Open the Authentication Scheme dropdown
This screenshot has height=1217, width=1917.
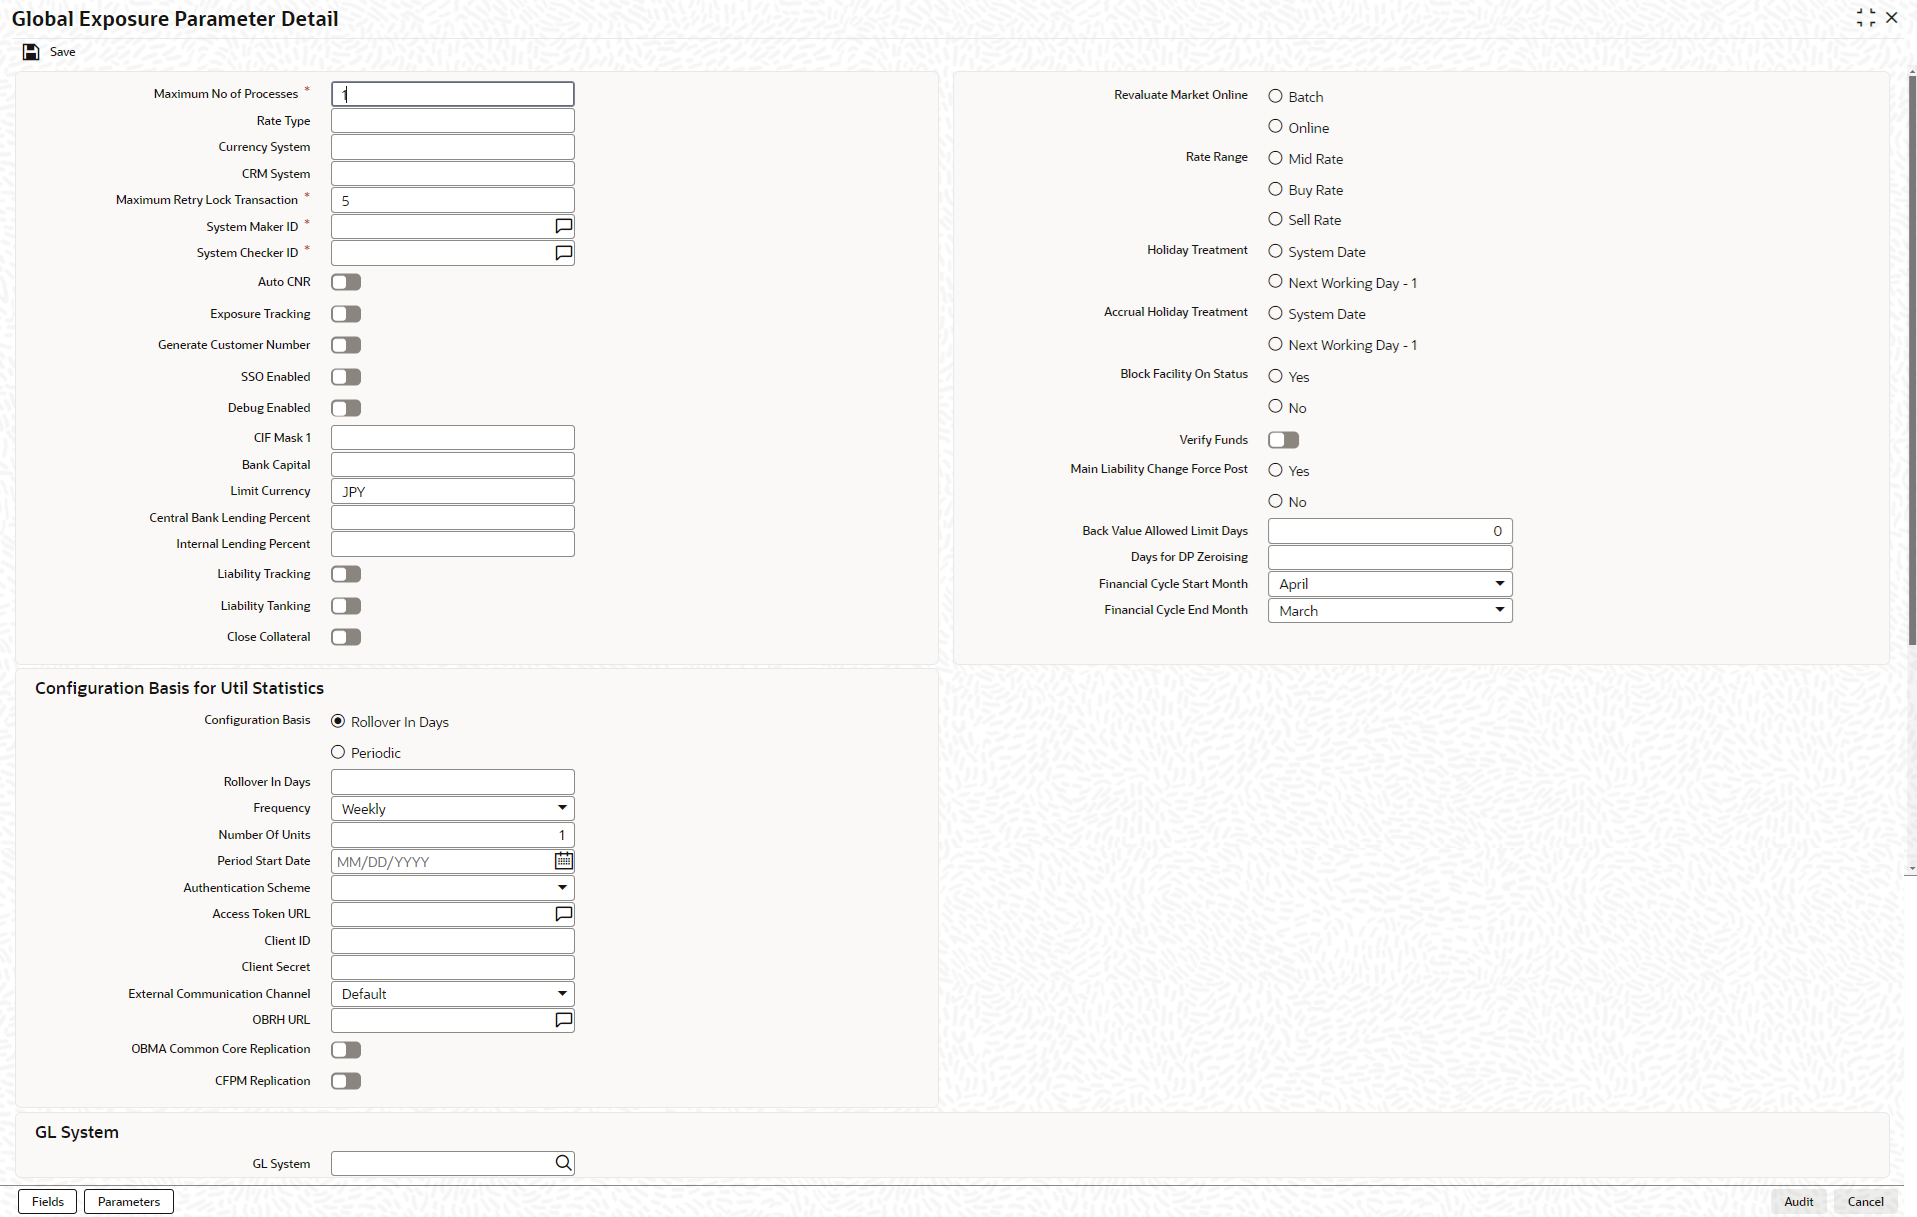pos(453,888)
